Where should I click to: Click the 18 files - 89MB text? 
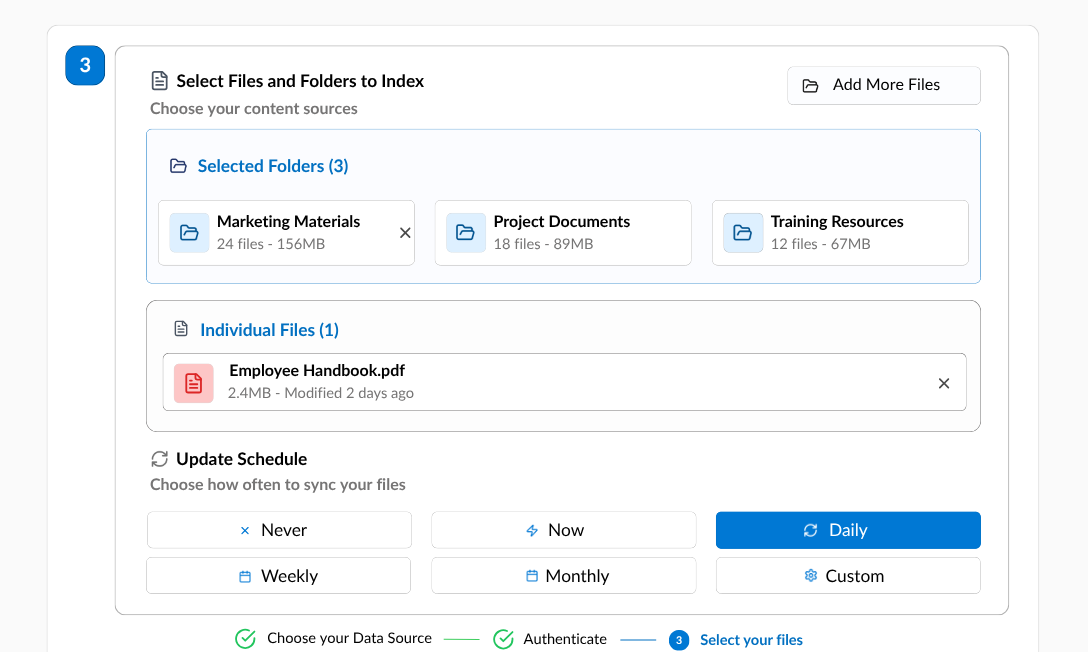pos(543,244)
